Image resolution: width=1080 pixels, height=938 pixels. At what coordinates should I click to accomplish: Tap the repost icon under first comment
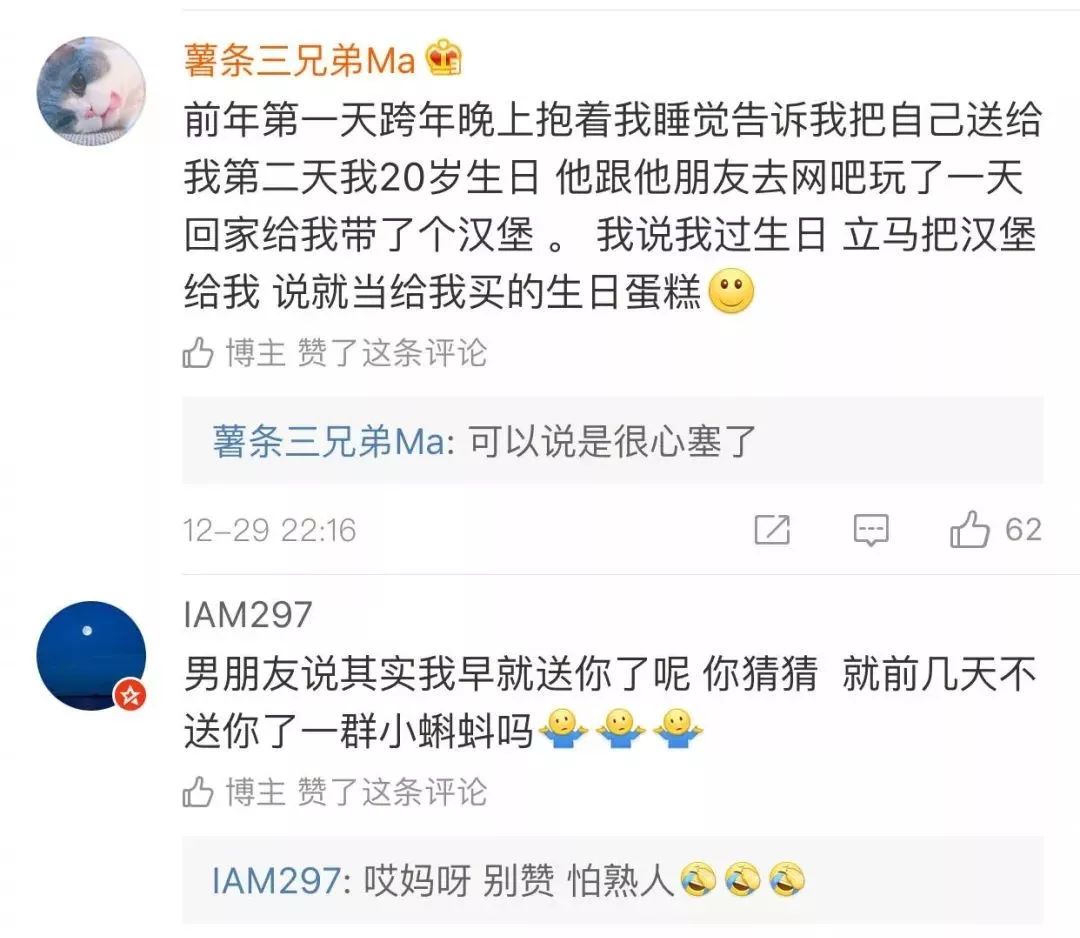click(772, 529)
